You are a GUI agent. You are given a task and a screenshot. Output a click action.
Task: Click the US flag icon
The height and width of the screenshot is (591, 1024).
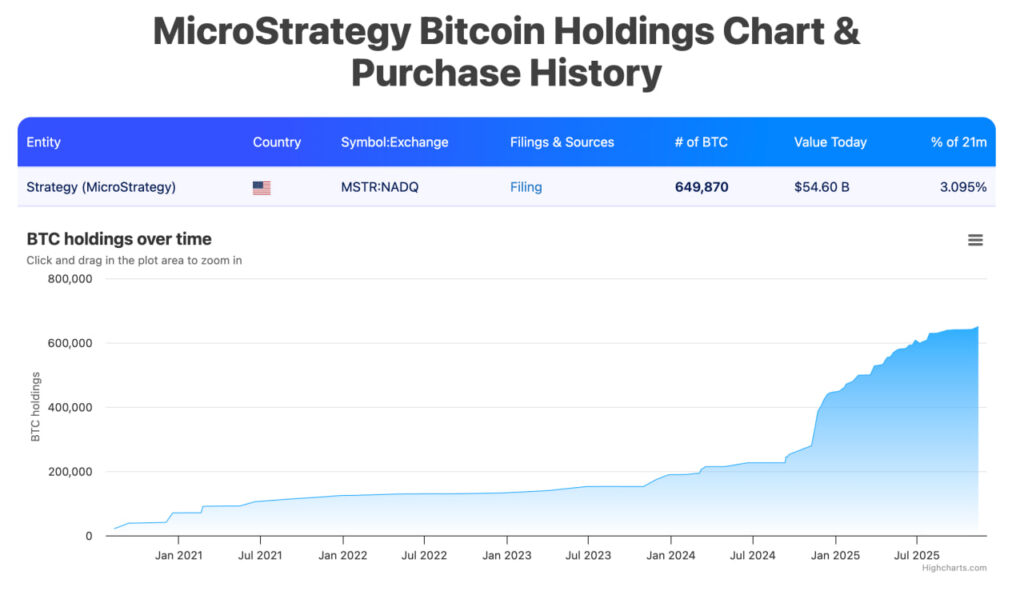click(262, 186)
